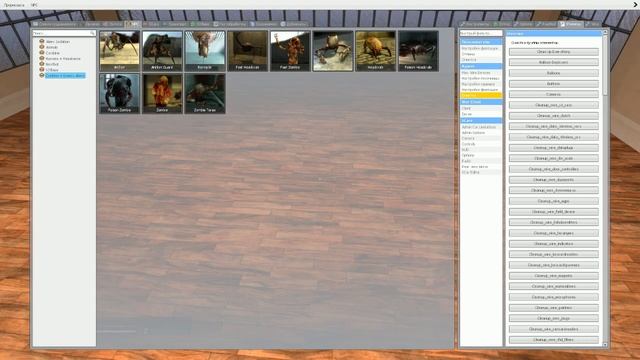
Task: Spawn the Poison Headcrab NPC
Action: [x=418, y=51]
